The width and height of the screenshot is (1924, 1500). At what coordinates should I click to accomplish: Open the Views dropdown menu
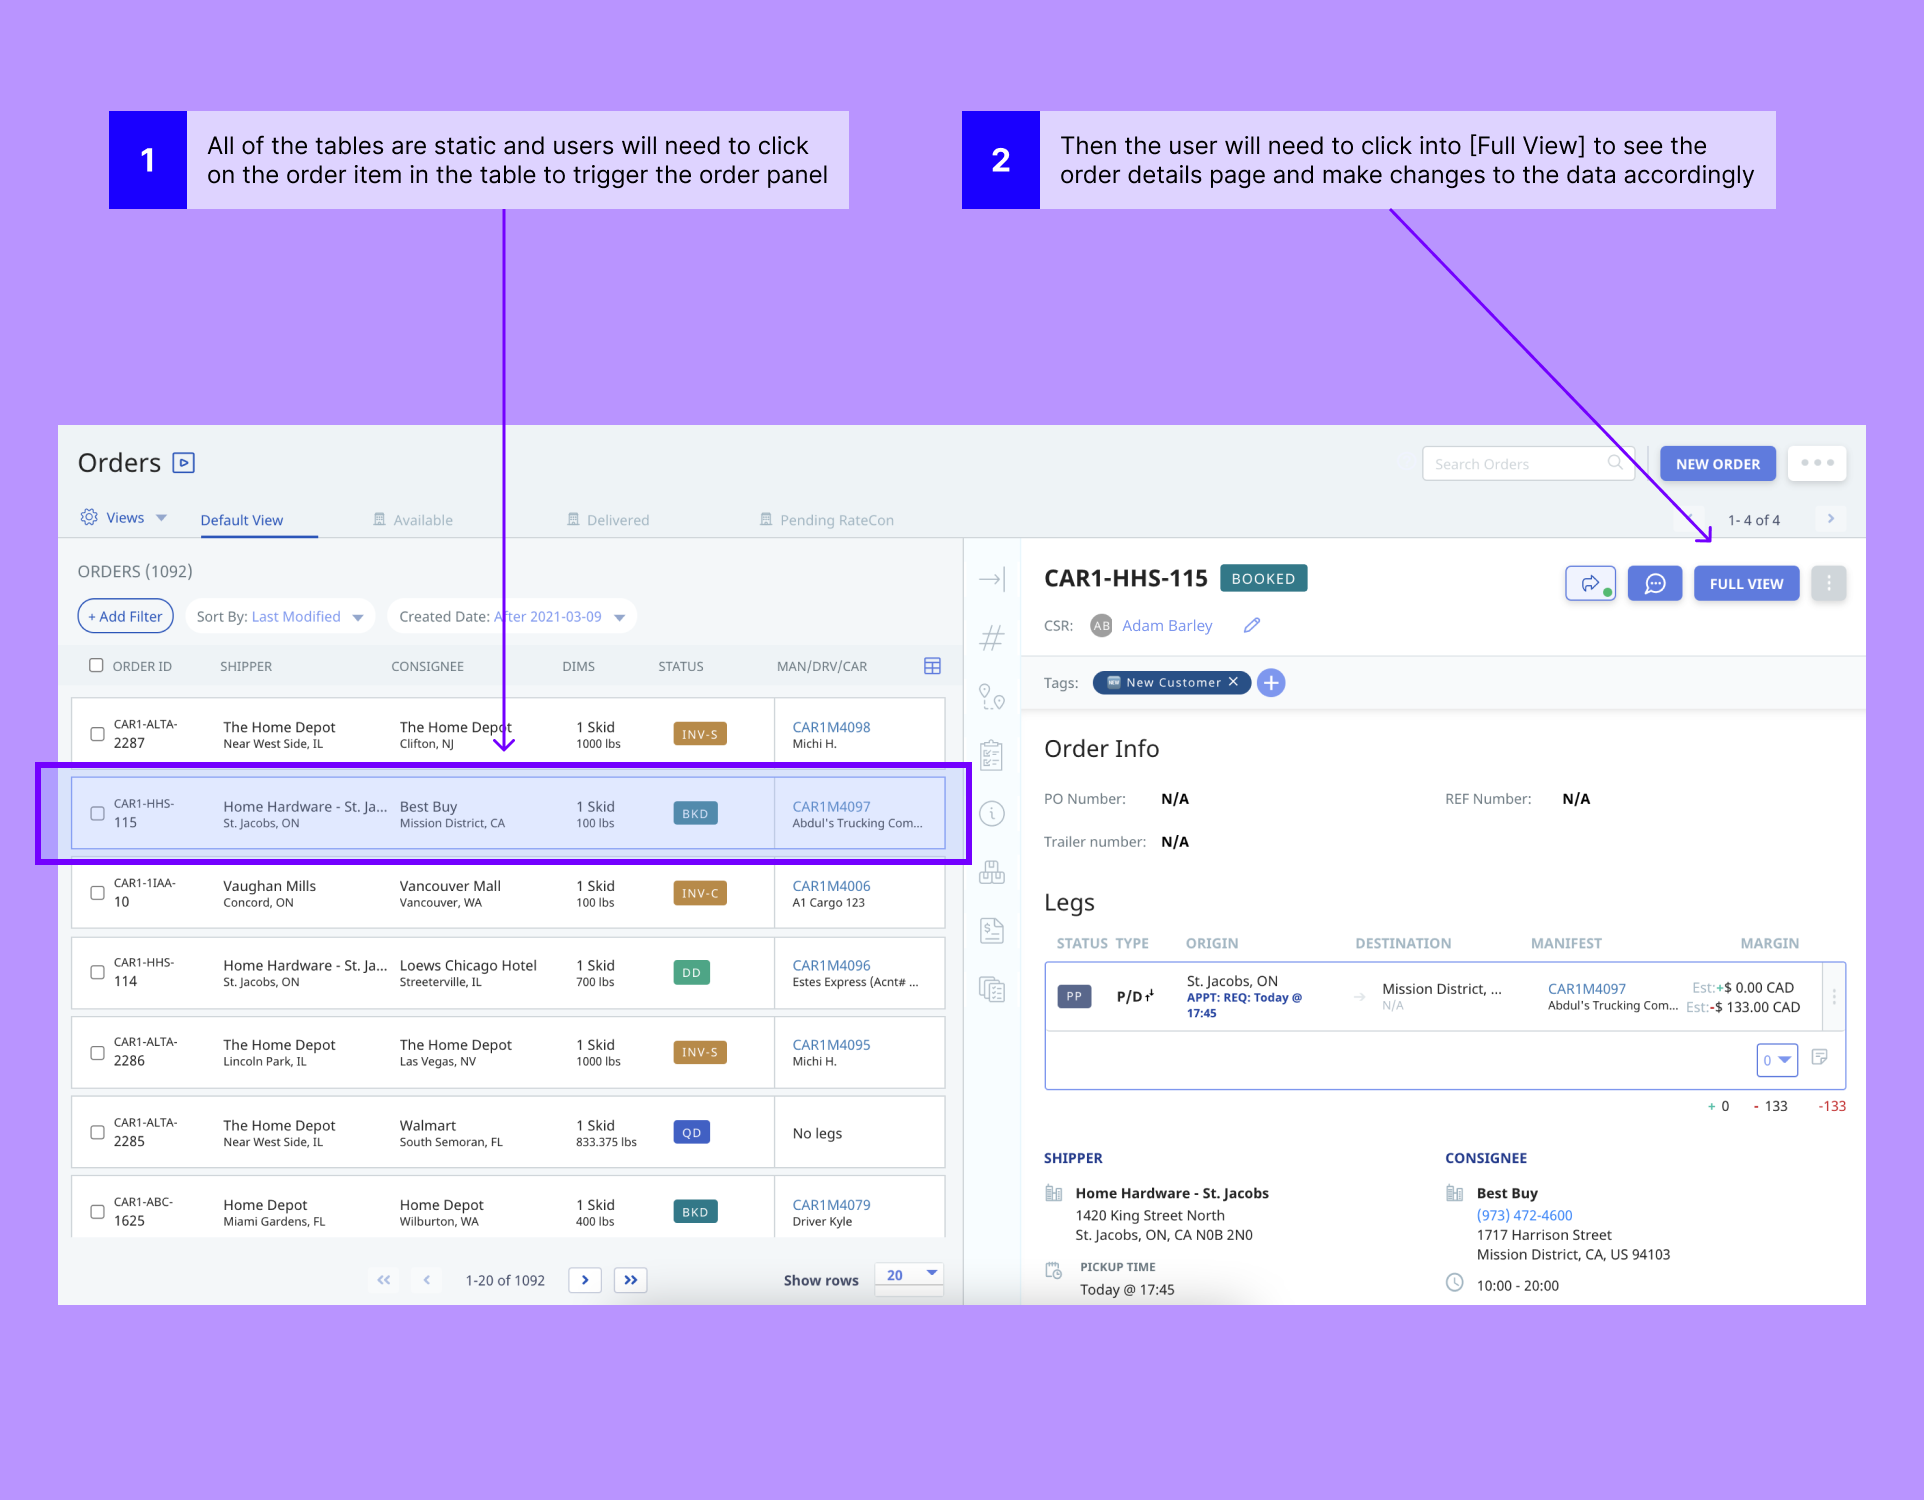tap(124, 518)
